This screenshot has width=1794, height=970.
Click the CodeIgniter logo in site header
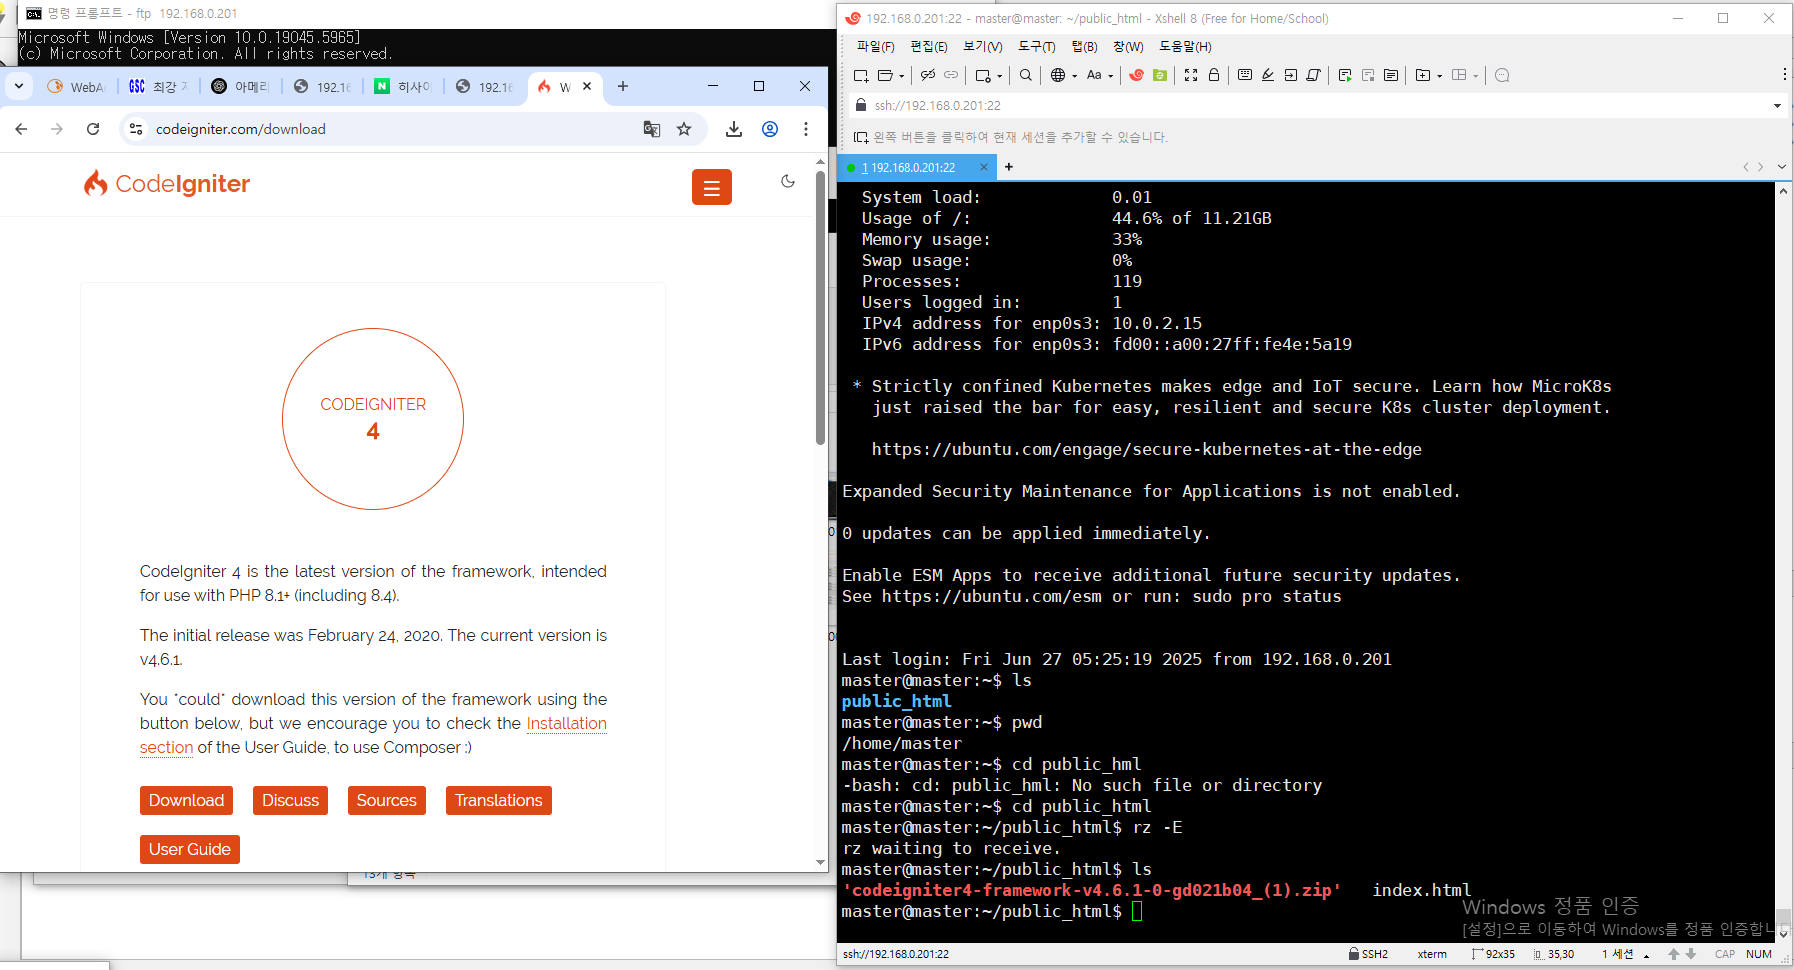tap(167, 183)
